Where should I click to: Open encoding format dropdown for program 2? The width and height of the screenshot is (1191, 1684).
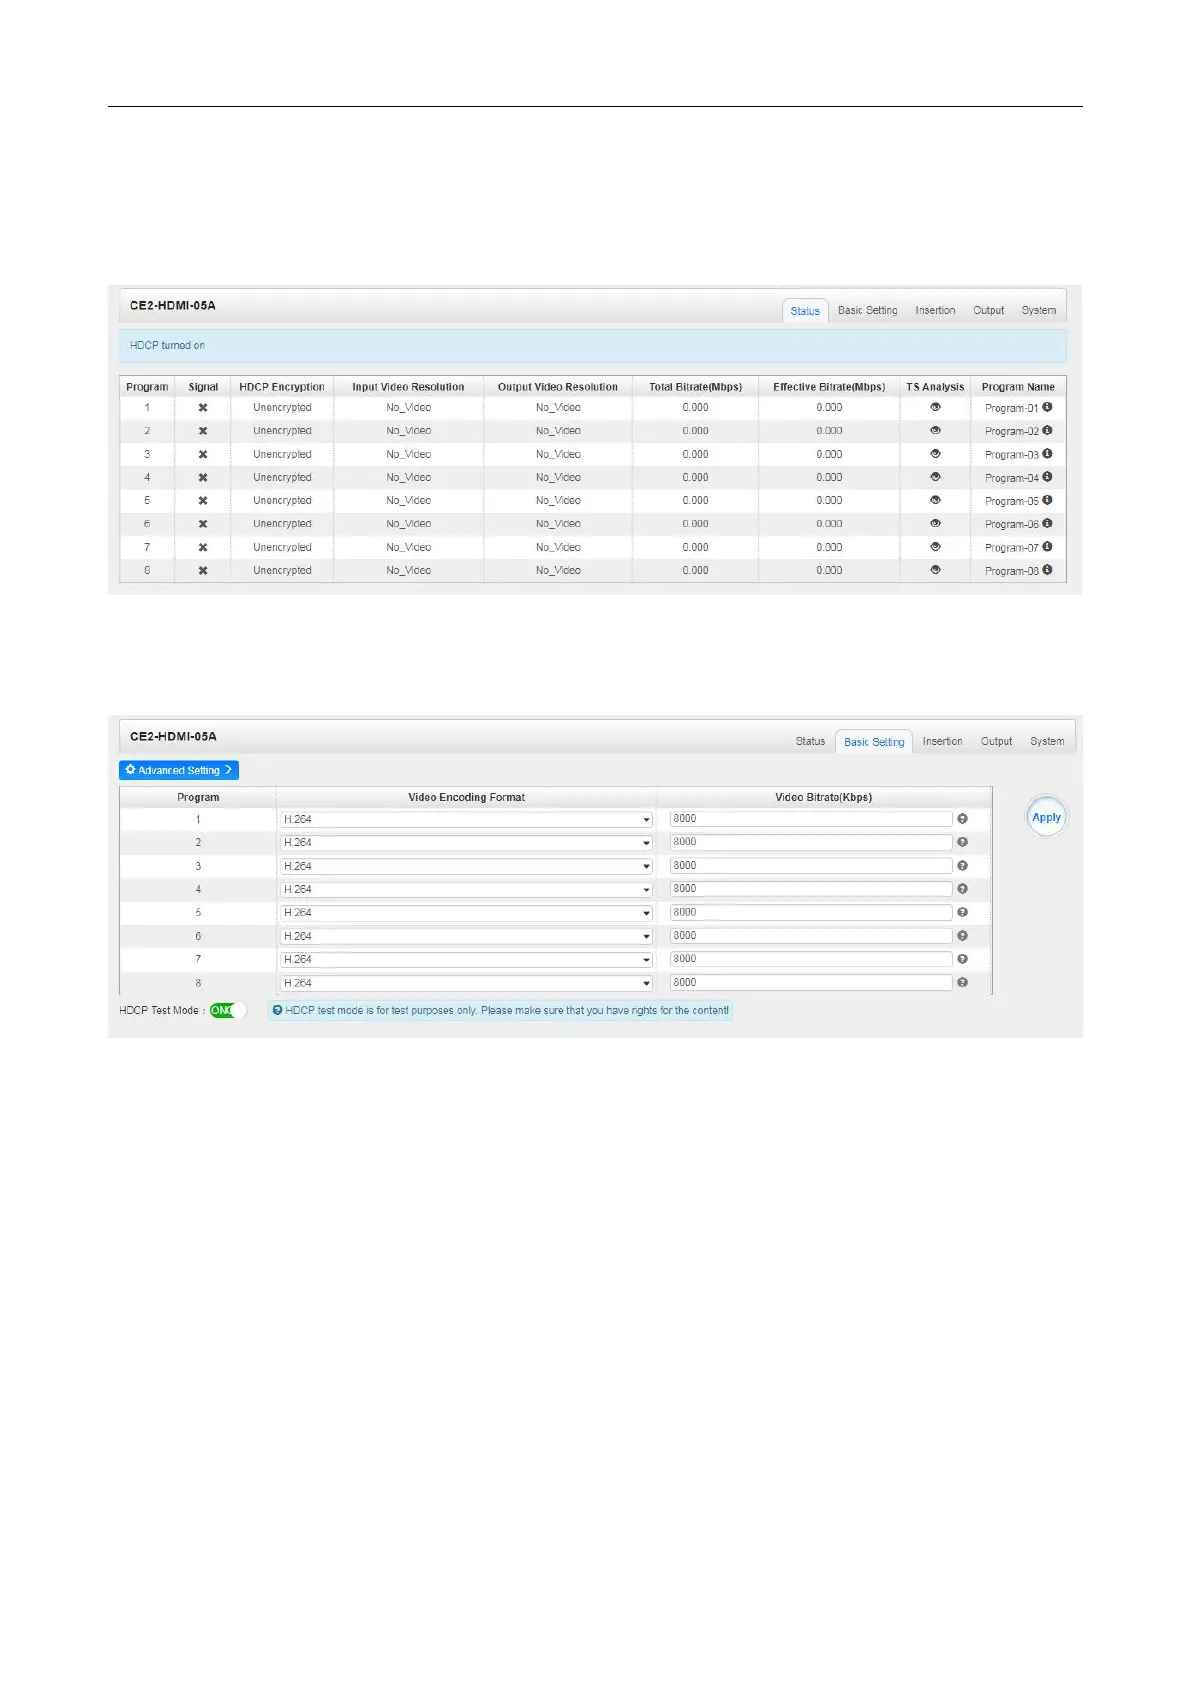coord(466,842)
